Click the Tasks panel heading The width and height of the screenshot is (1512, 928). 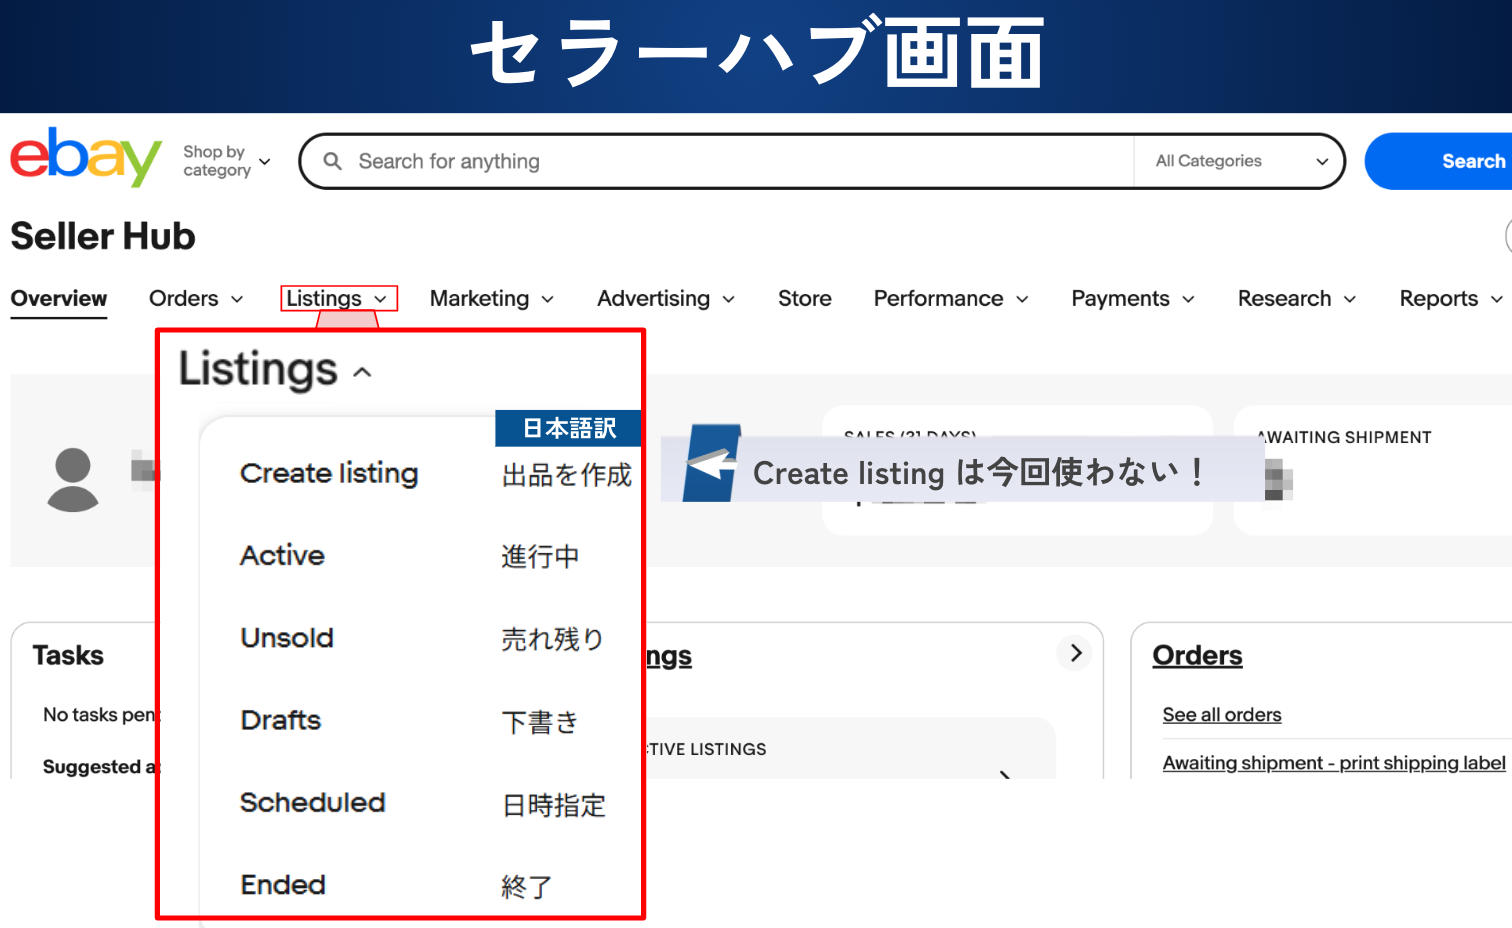68,655
